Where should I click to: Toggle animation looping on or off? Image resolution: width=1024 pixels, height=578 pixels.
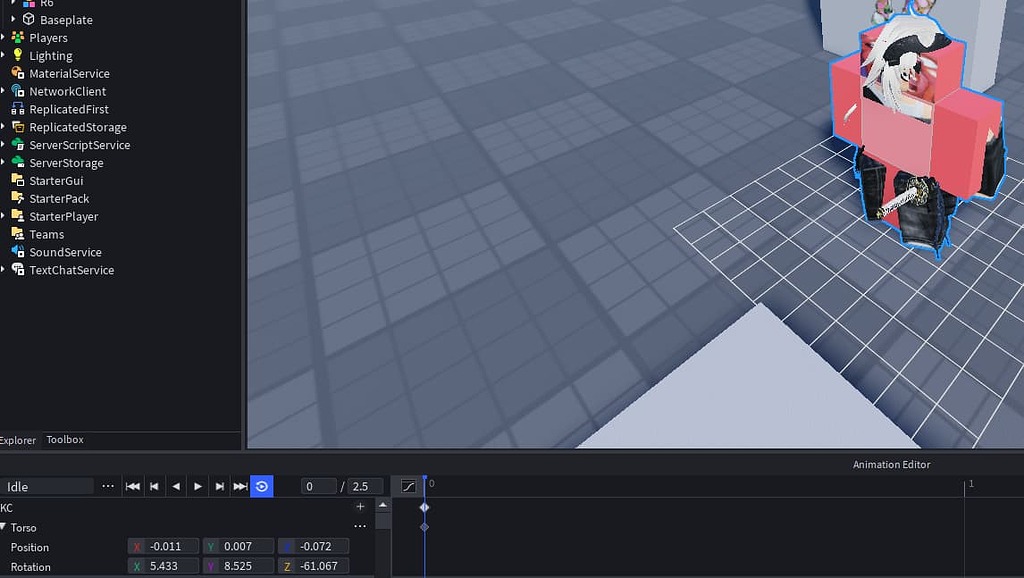(x=261, y=485)
